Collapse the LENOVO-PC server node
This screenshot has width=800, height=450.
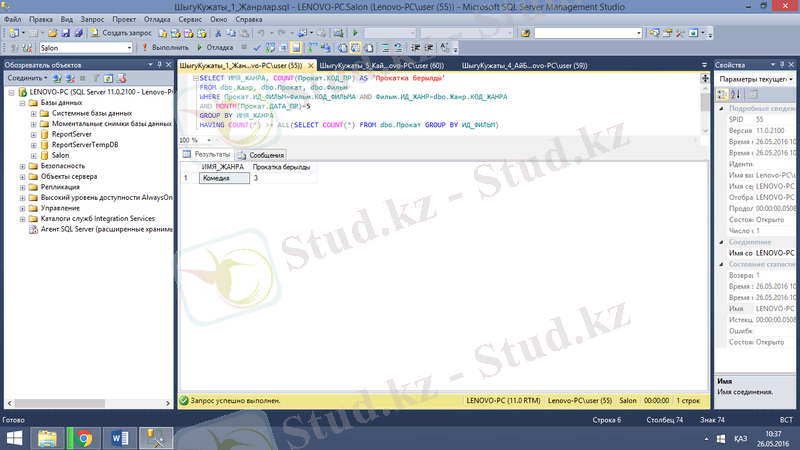[x=11, y=92]
